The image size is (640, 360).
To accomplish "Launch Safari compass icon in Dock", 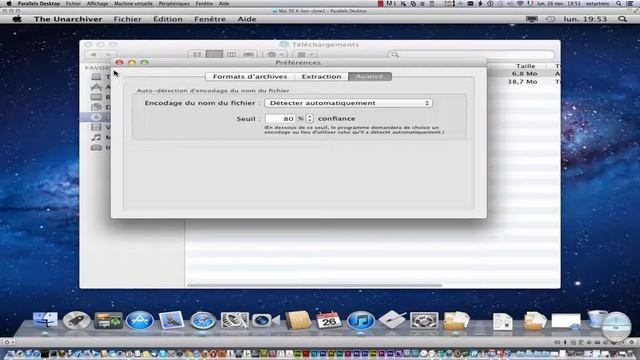I will click(x=202, y=320).
